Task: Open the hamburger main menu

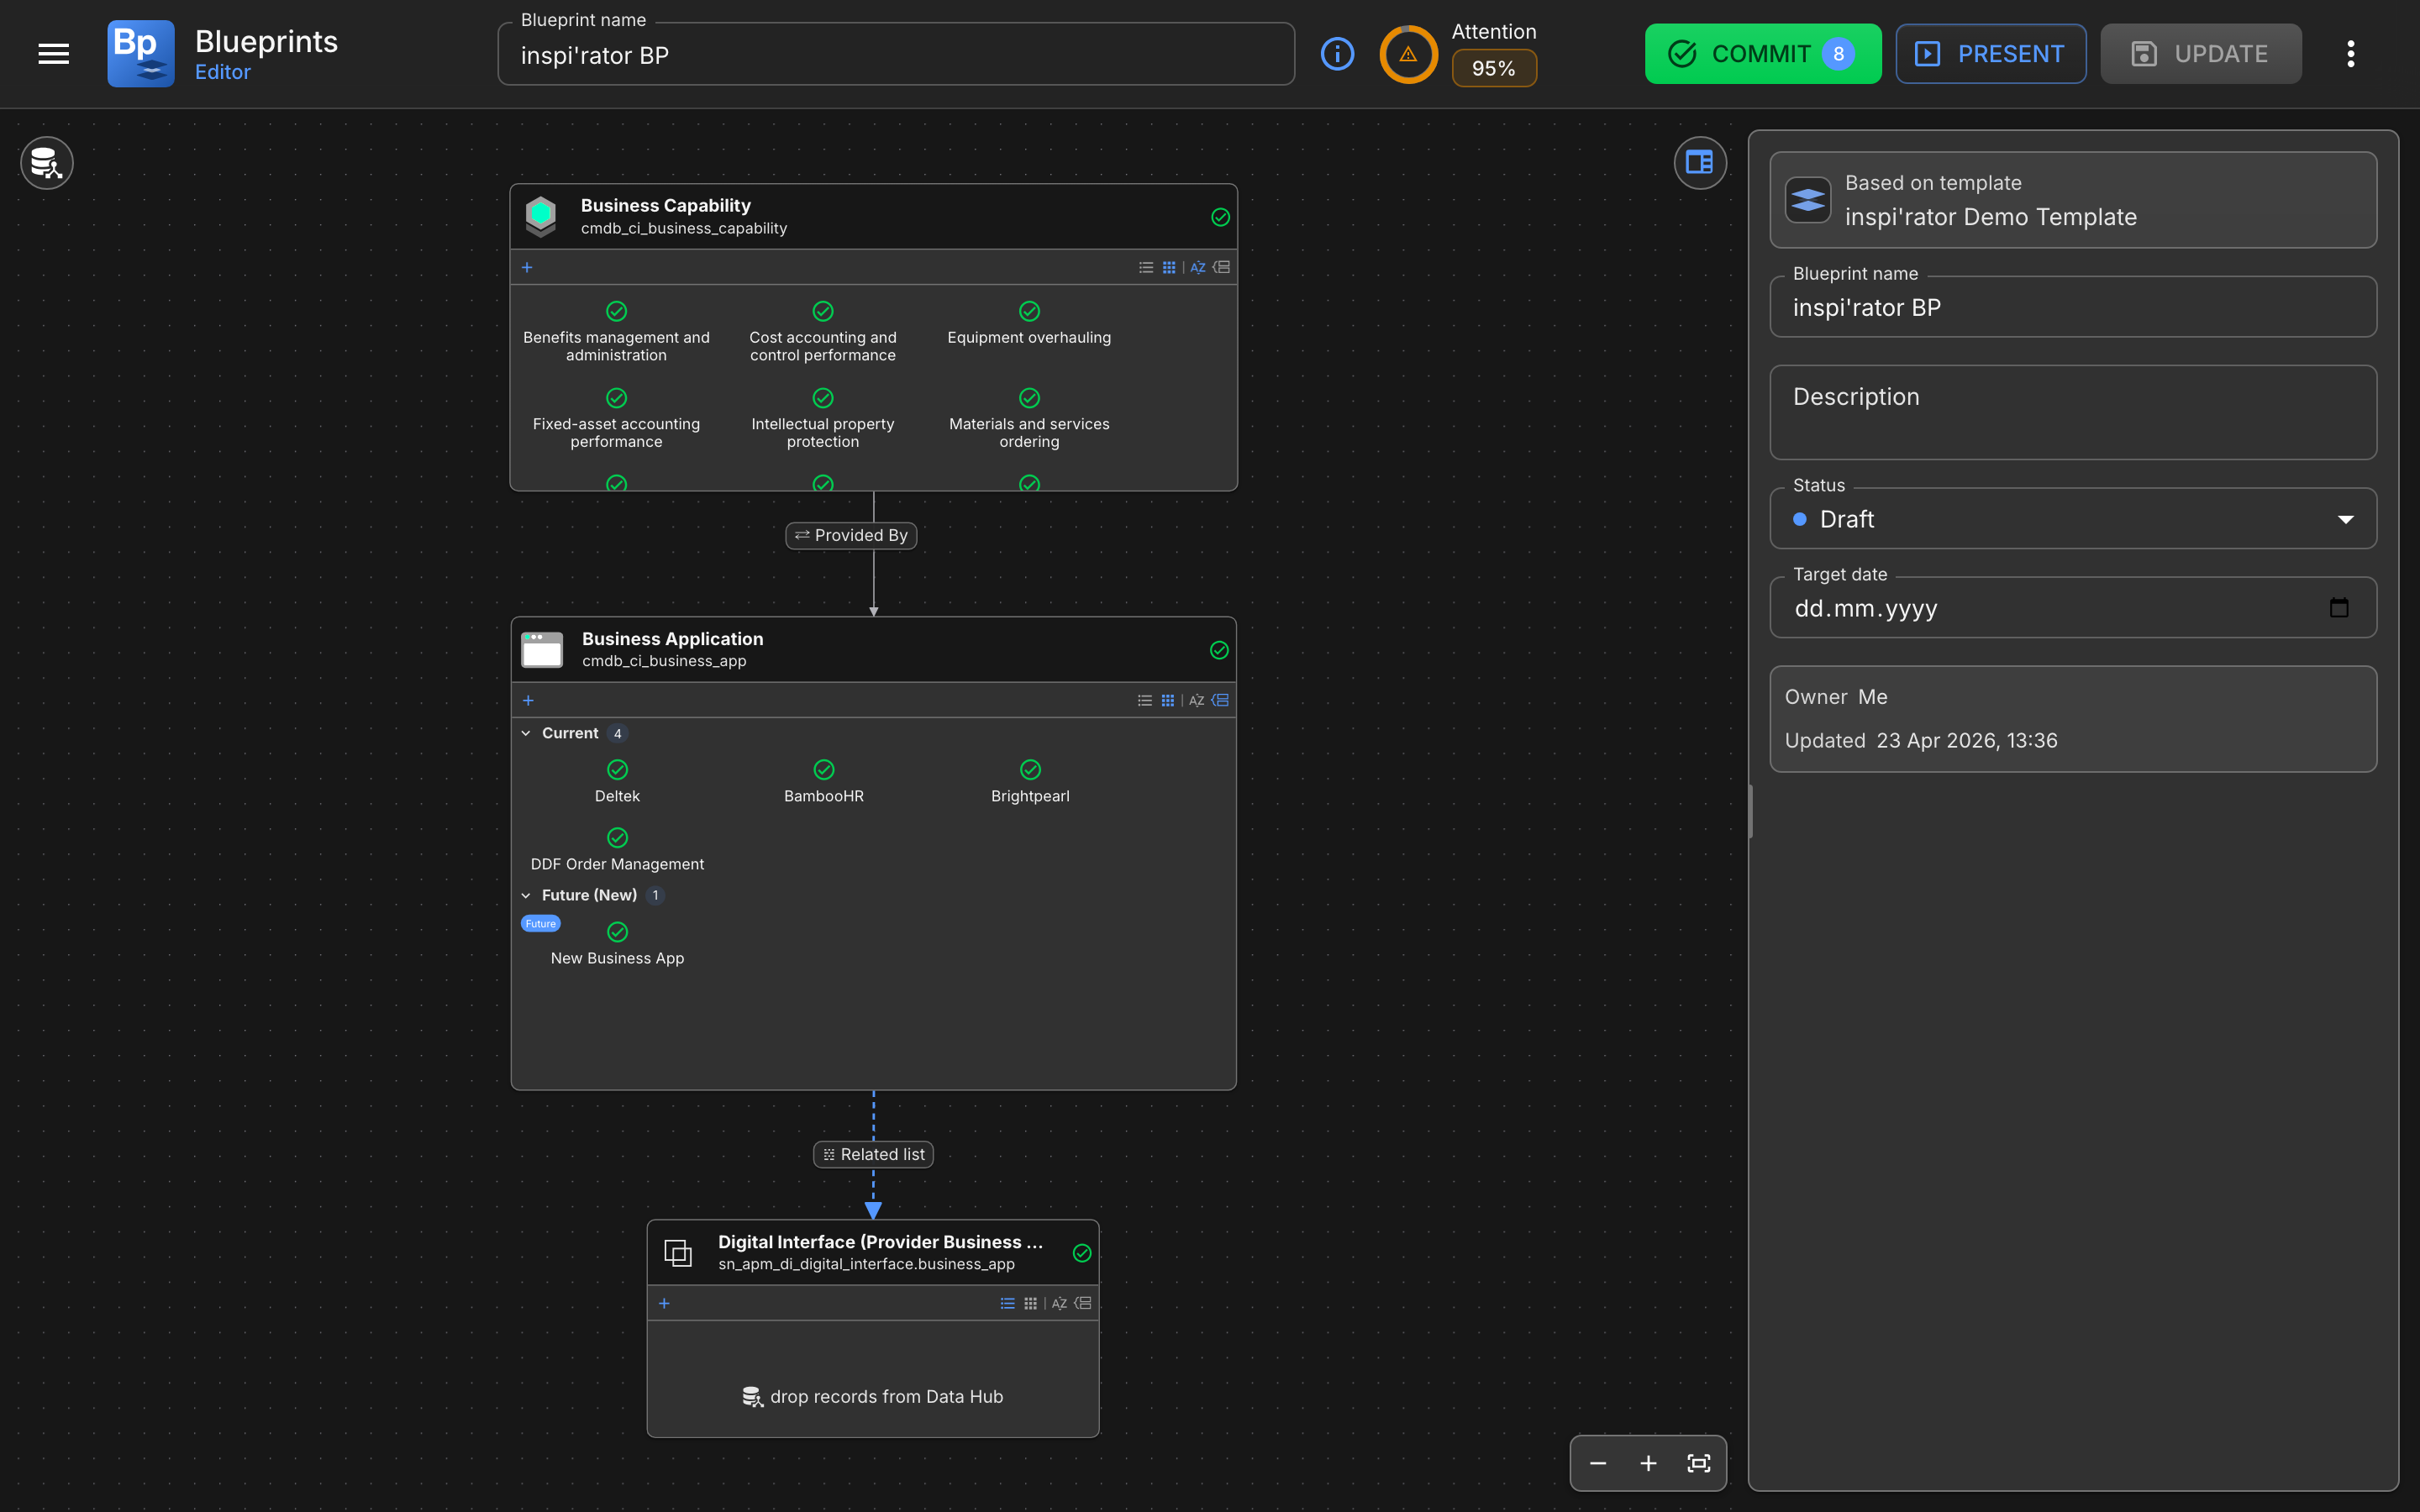Action: pyautogui.click(x=54, y=54)
